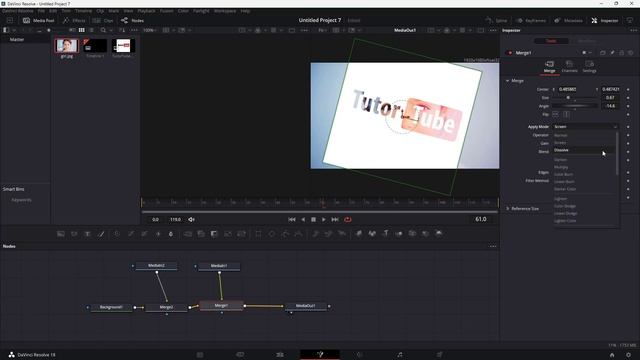This screenshot has height=360, width=640.
Task: Add a Blur node from the toolbar
Action: coord(171,234)
